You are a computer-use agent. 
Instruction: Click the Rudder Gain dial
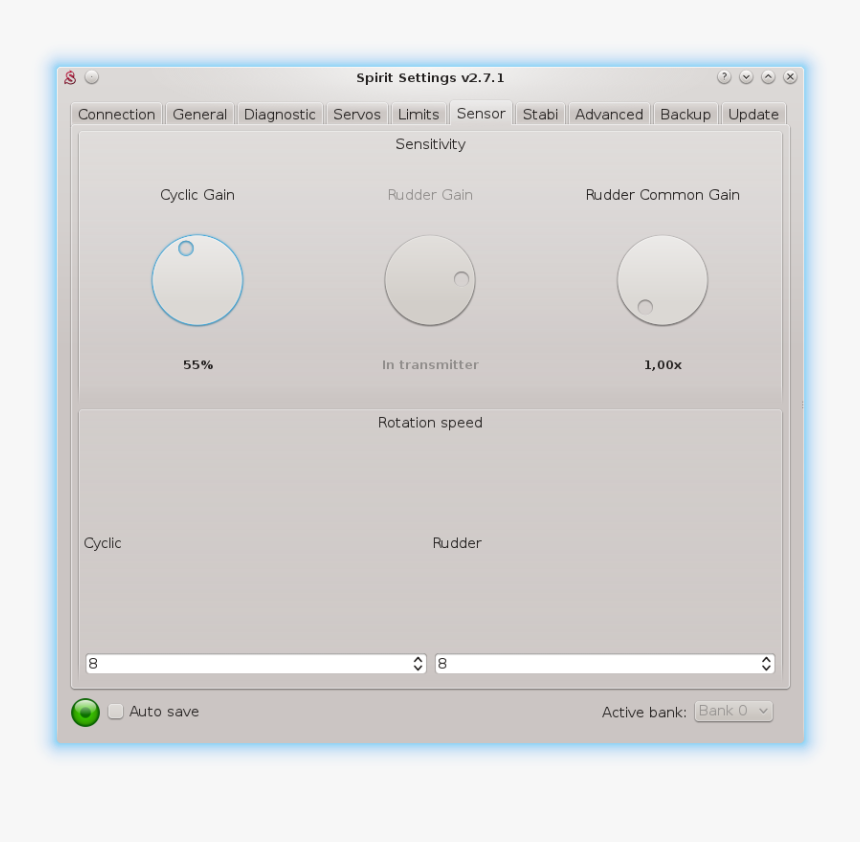pos(430,280)
